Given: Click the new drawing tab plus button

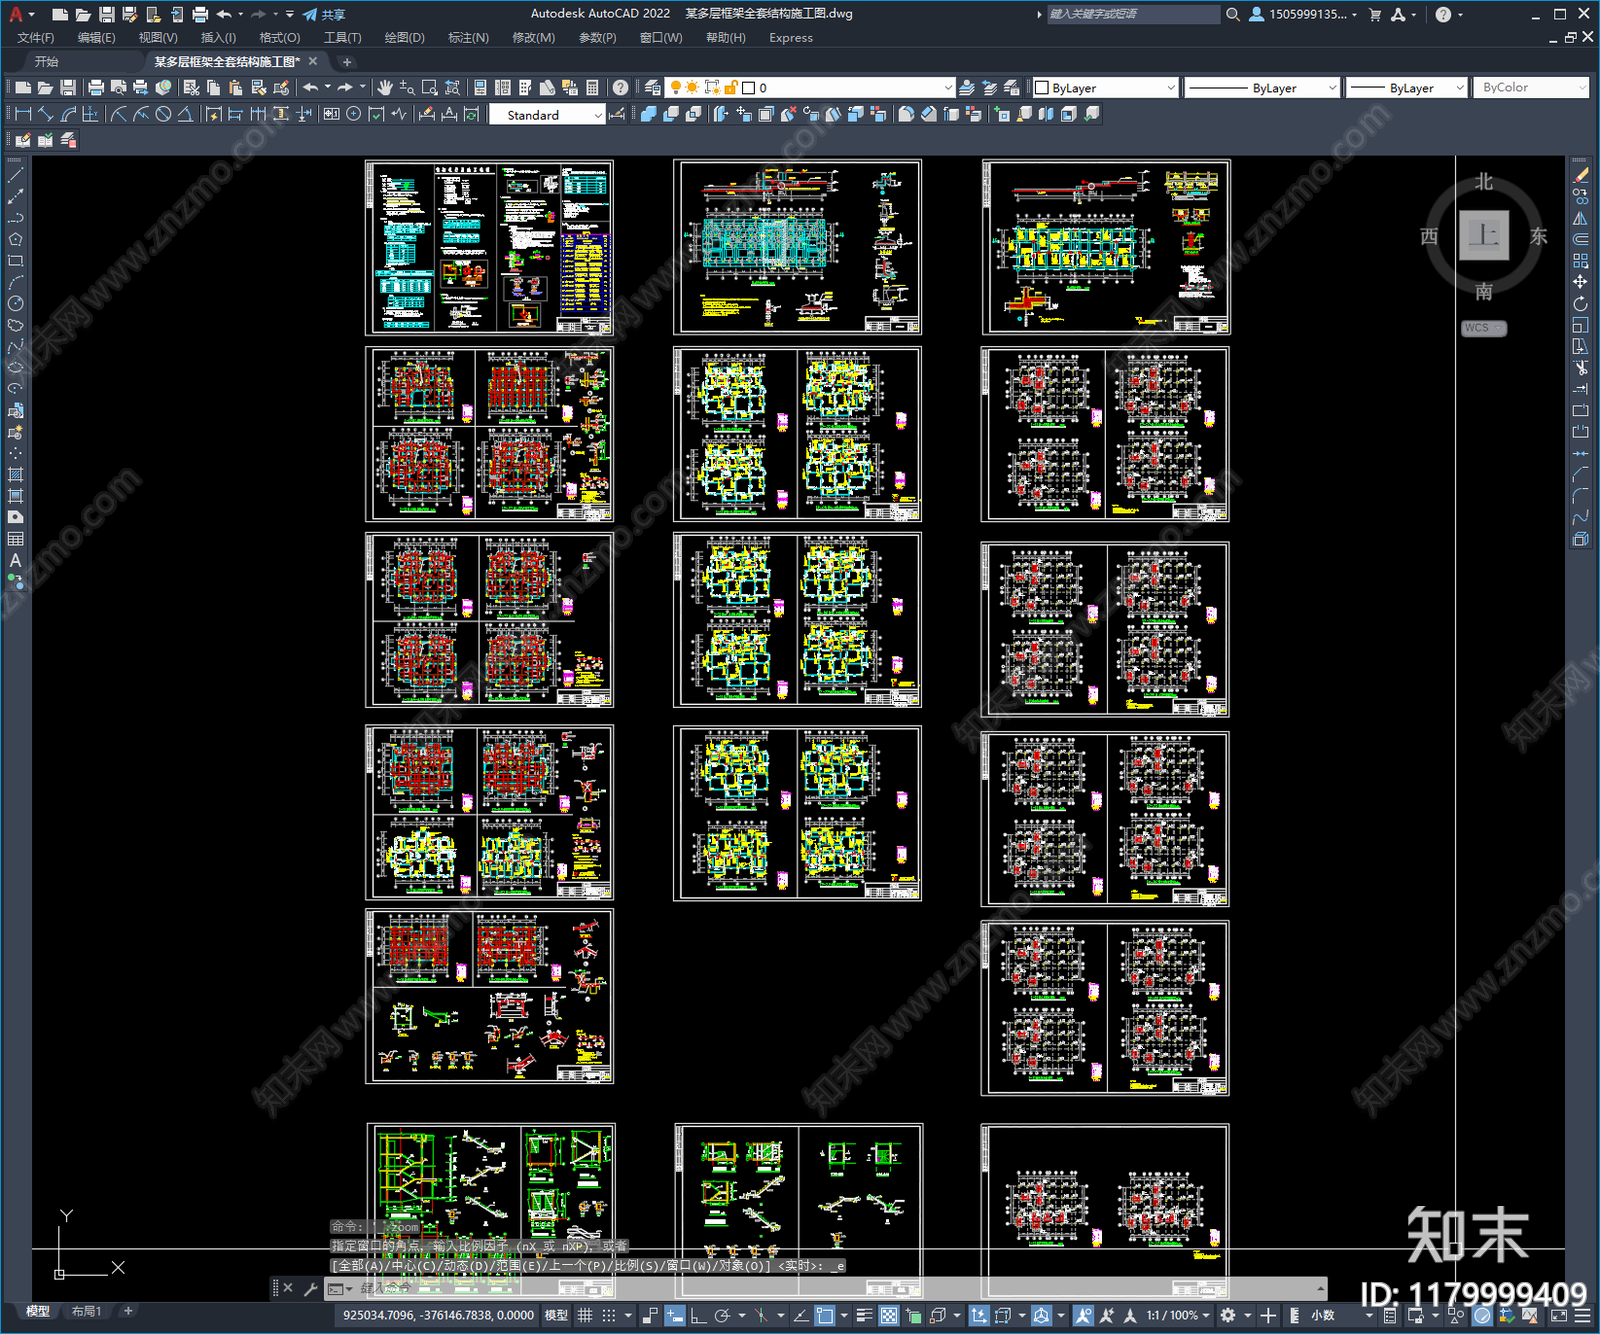Looking at the screenshot, I should [x=347, y=62].
